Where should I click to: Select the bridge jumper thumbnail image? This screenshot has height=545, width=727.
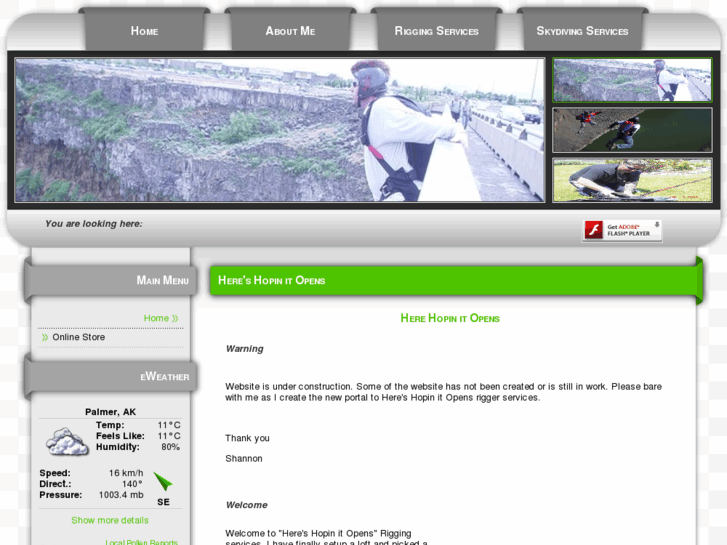click(632, 80)
